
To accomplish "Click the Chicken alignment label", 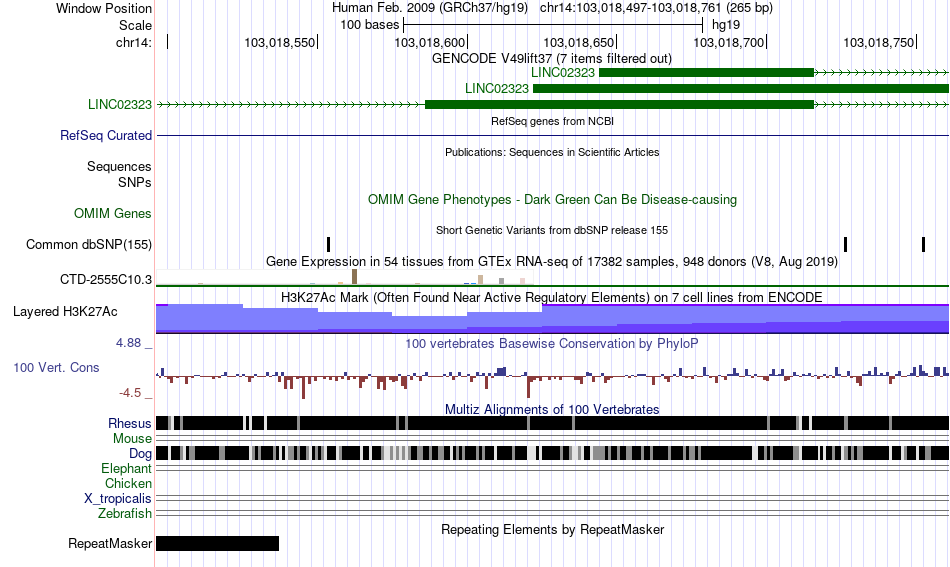I will click(x=128, y=483).
